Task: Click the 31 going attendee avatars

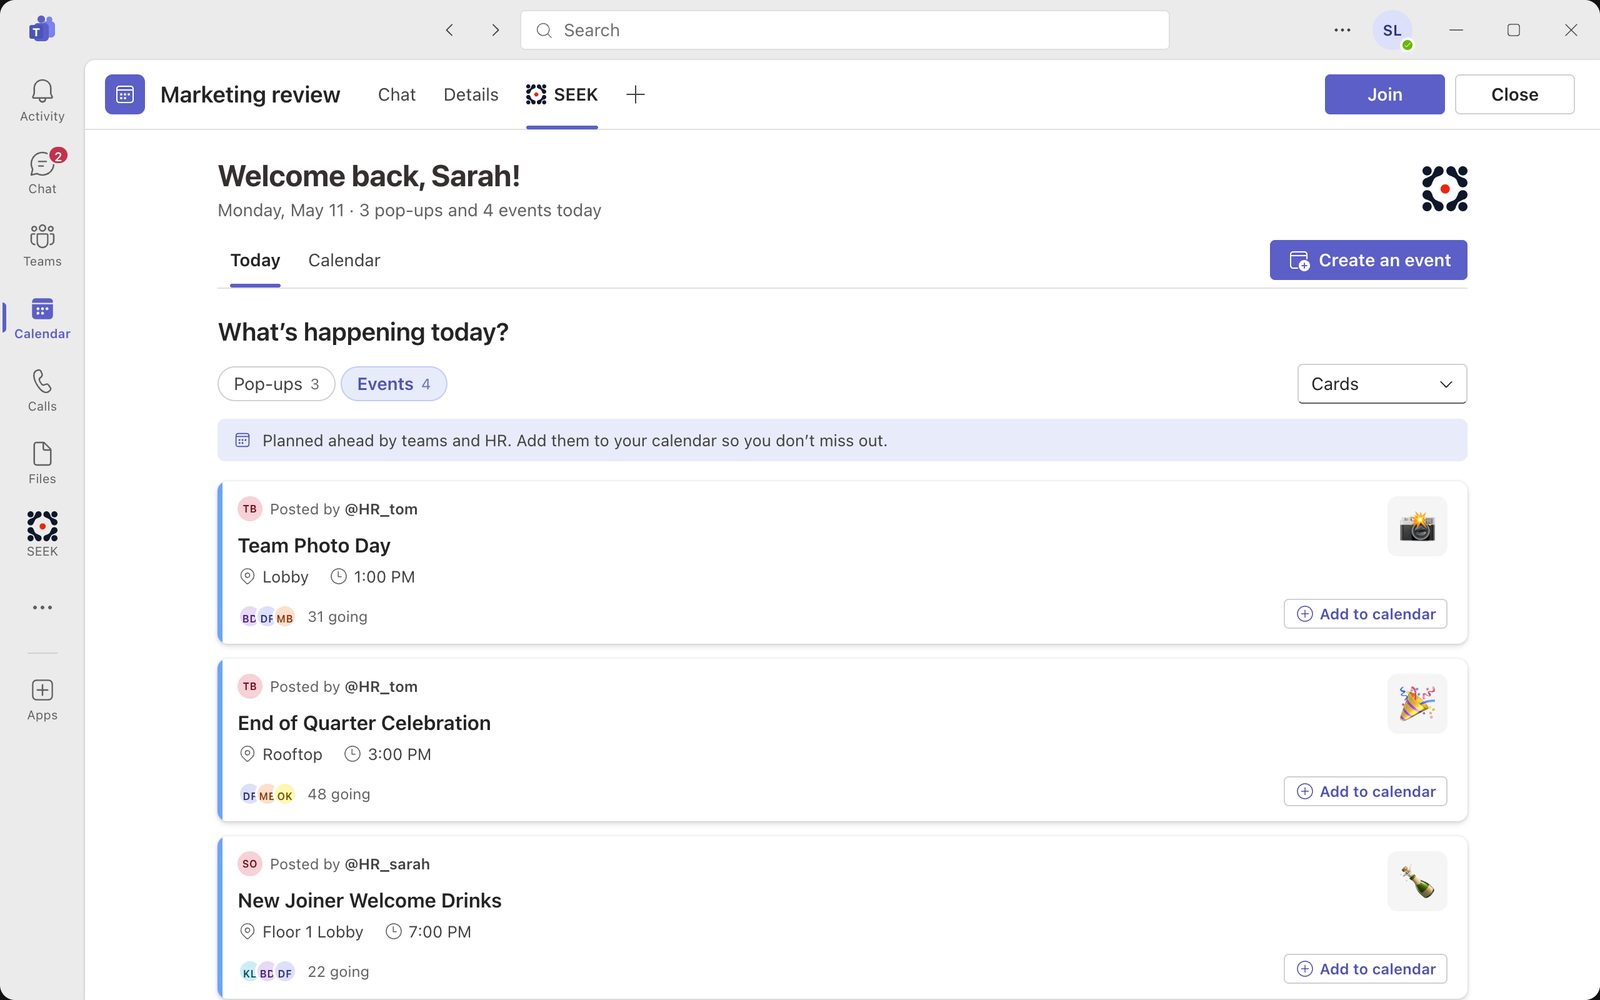Action: pyautogui.click(x=267, y=617)
